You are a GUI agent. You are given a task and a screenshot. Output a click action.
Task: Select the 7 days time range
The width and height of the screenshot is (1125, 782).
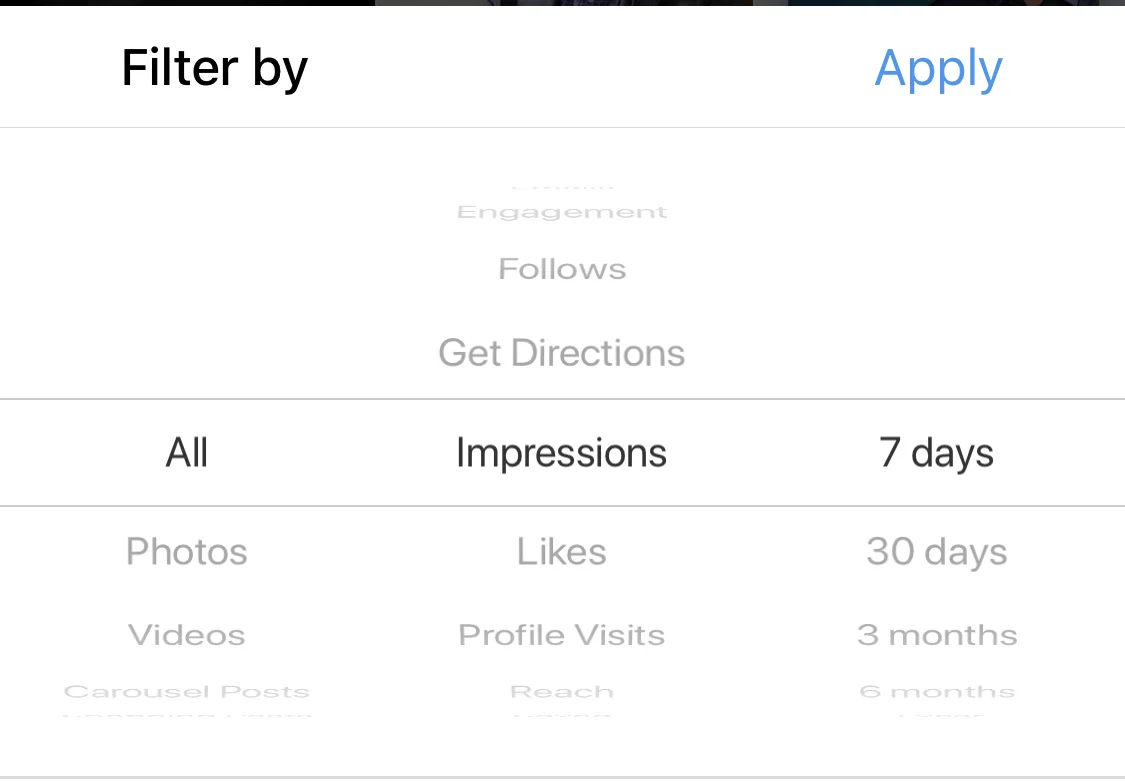coord(936,453)
